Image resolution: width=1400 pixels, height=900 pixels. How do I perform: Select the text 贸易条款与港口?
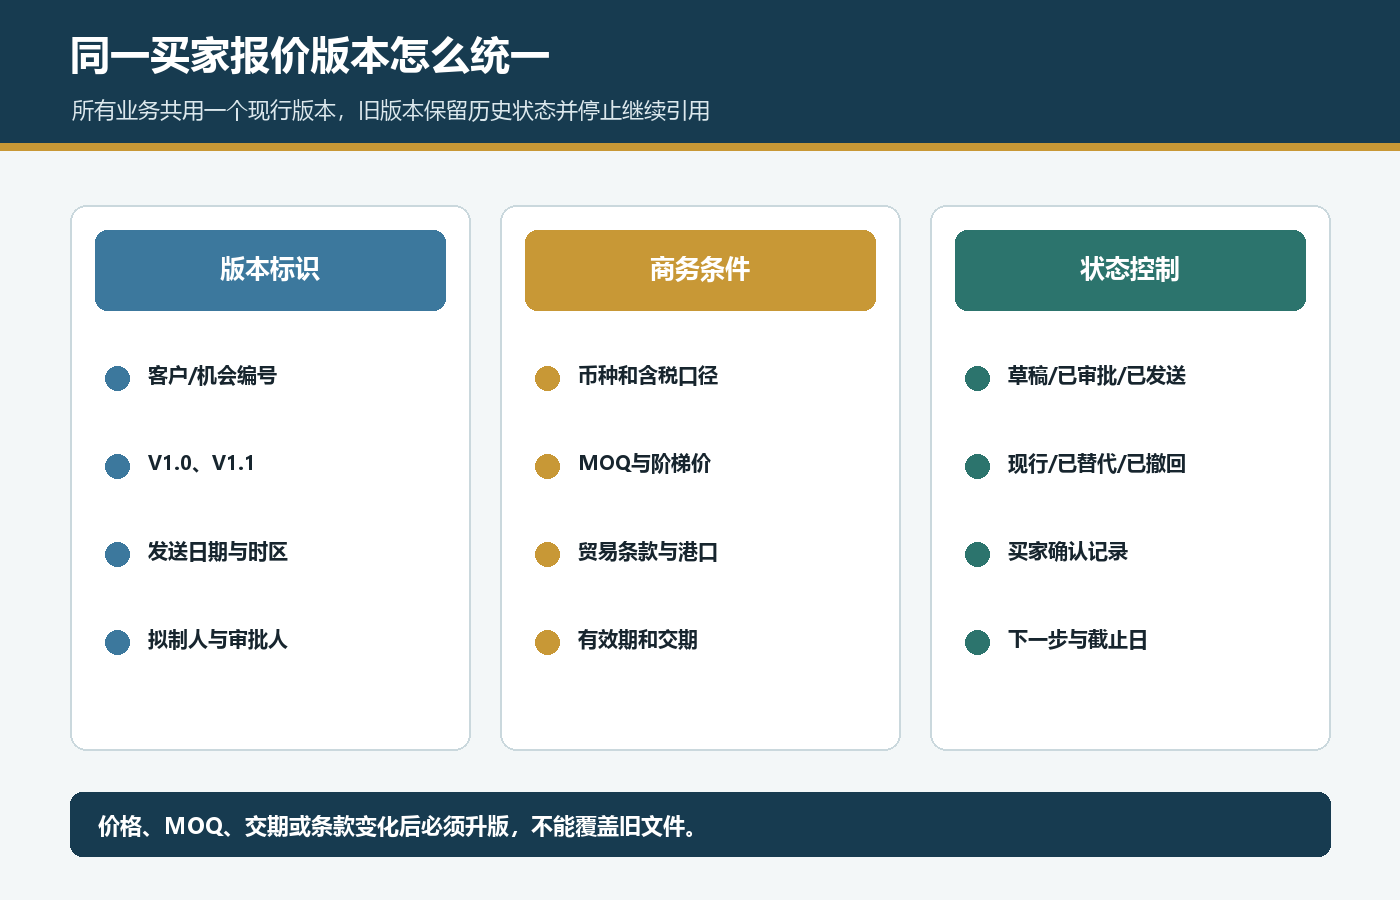tap(647, 552)
